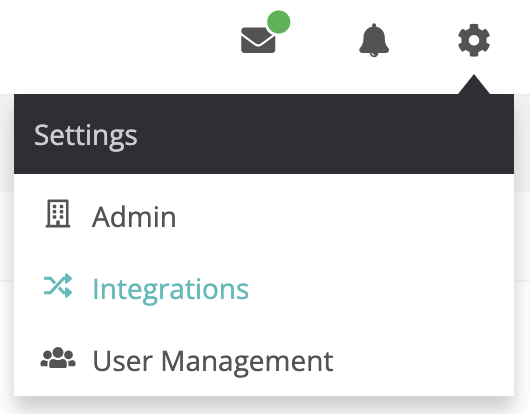Click the word Management in the menu

(x=247, y=362)
